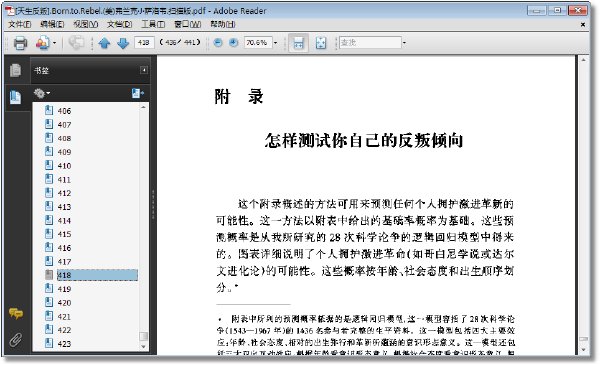Image resolution: width=600 pixels, height=366 pixels.
Task: Open the Help menu (帮助)
Action: (x=222, y=24)
